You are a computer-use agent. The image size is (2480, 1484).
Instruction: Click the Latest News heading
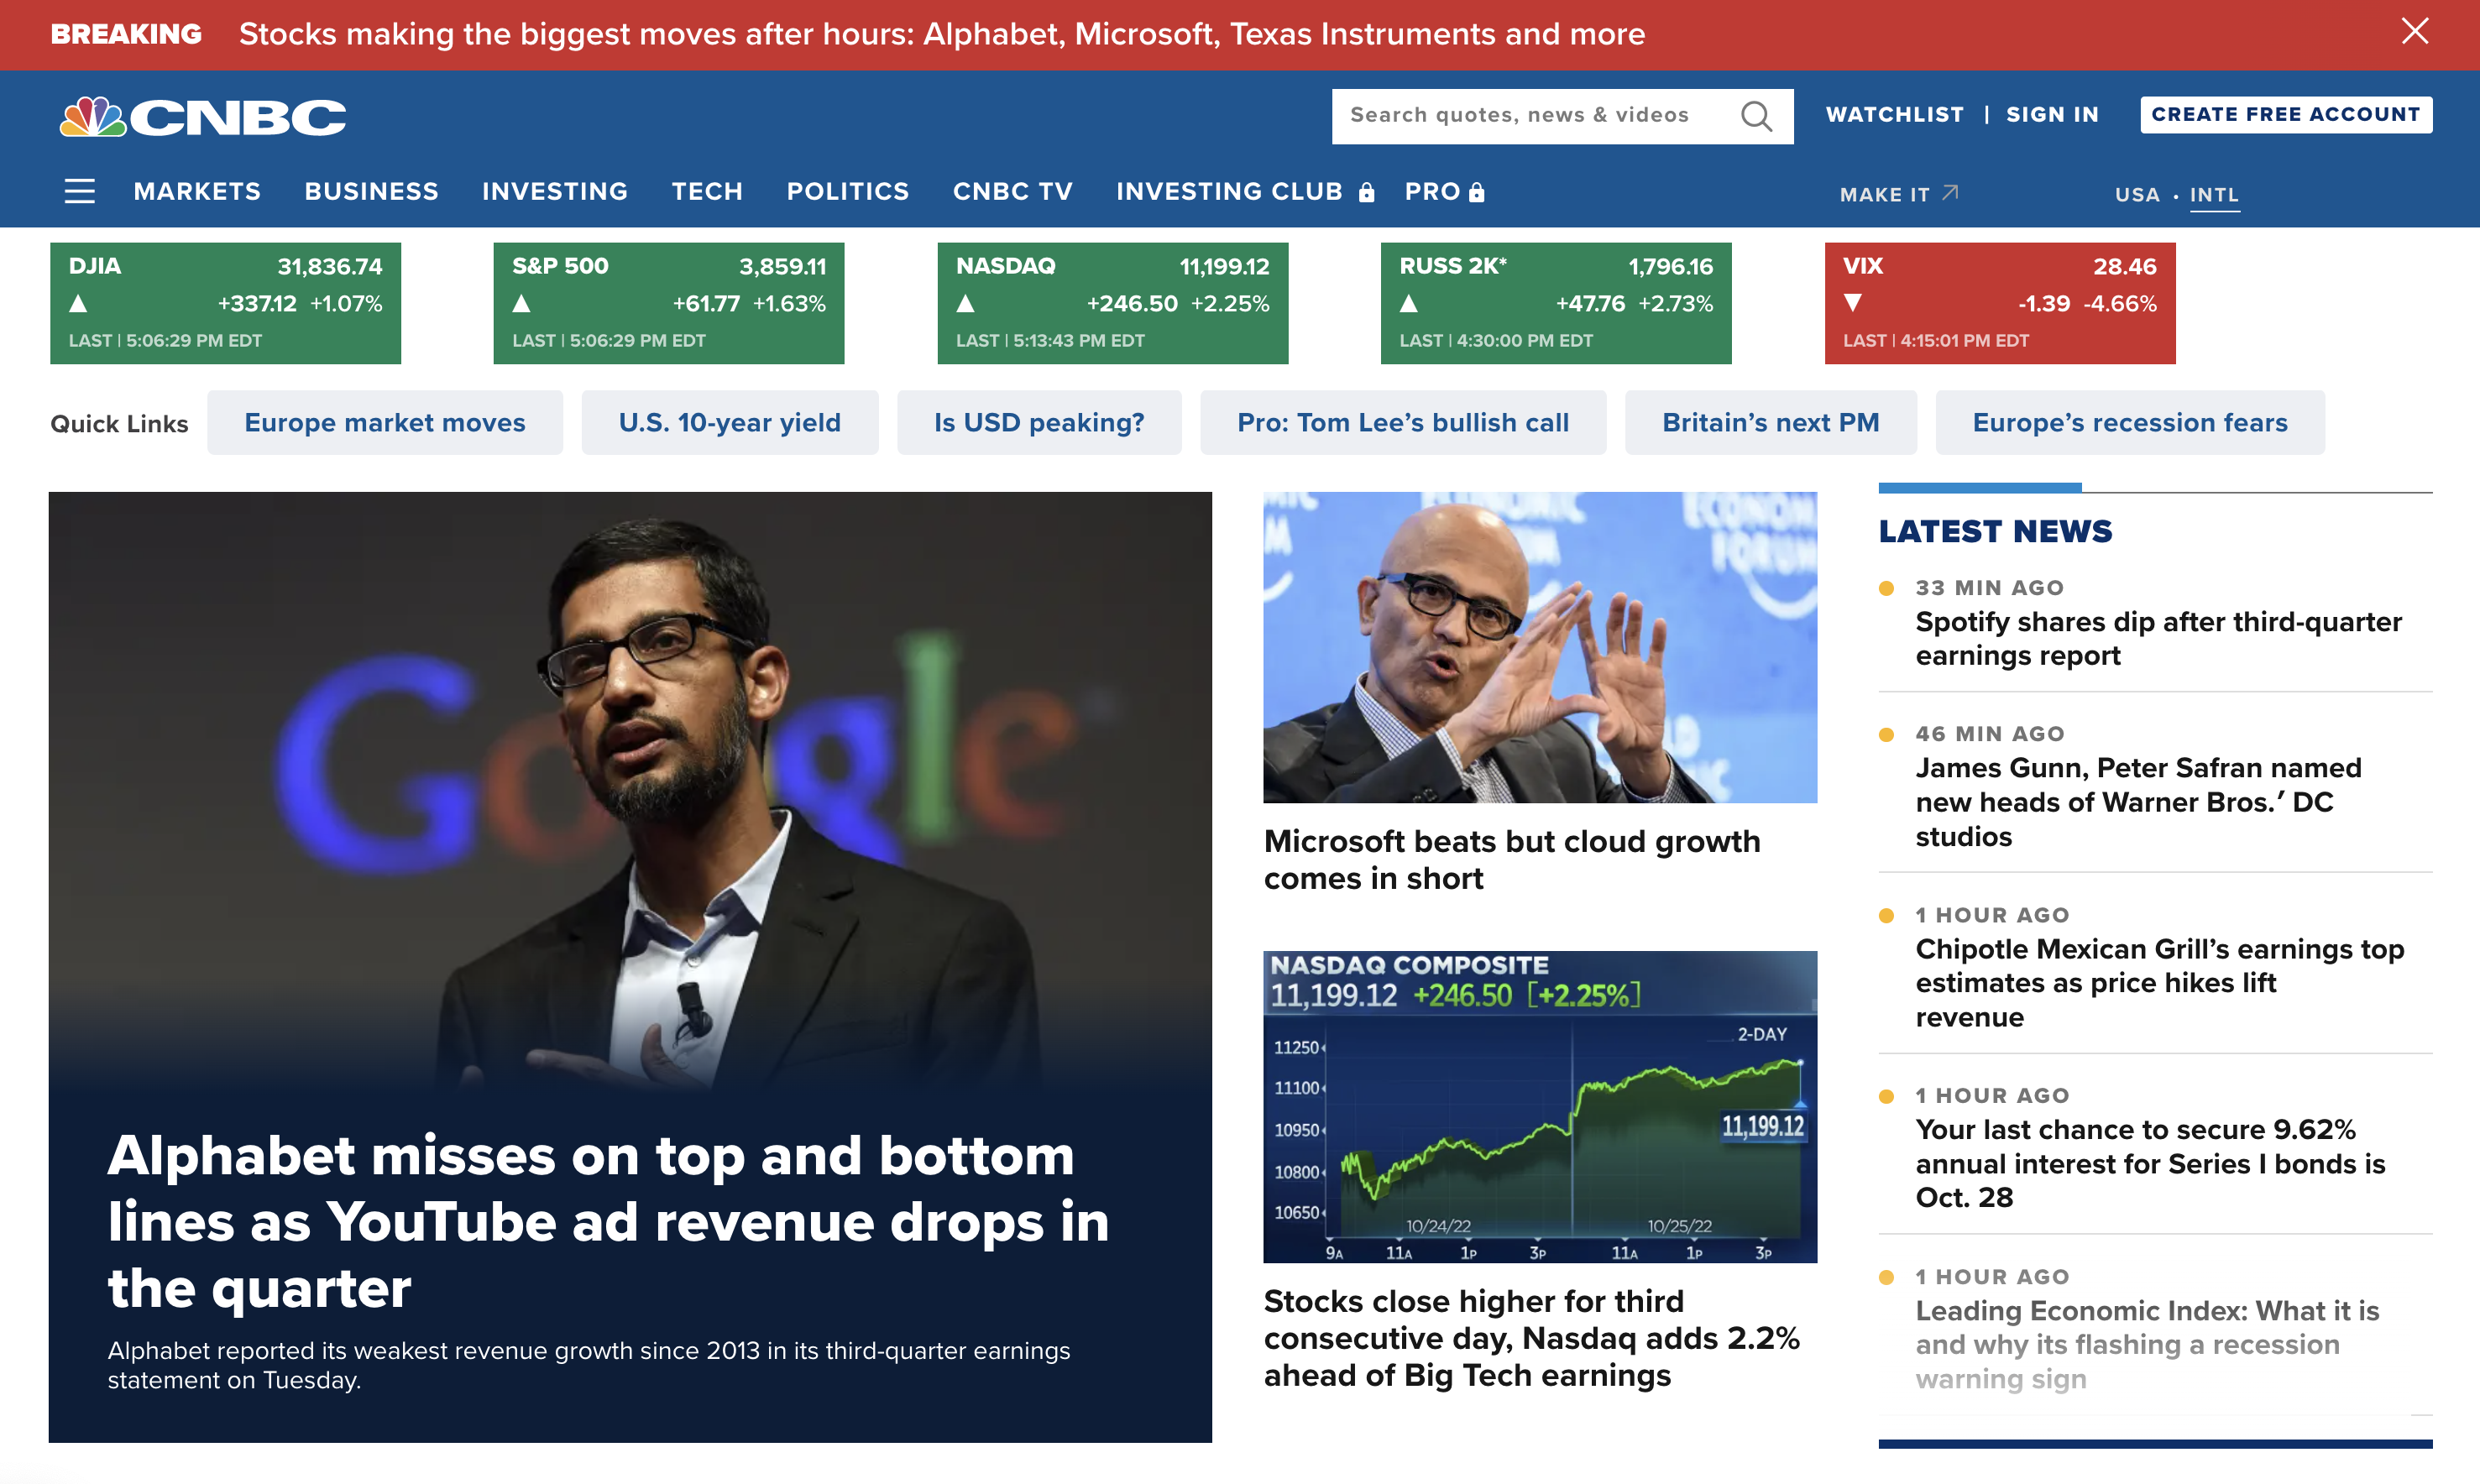pos(1995,531)
